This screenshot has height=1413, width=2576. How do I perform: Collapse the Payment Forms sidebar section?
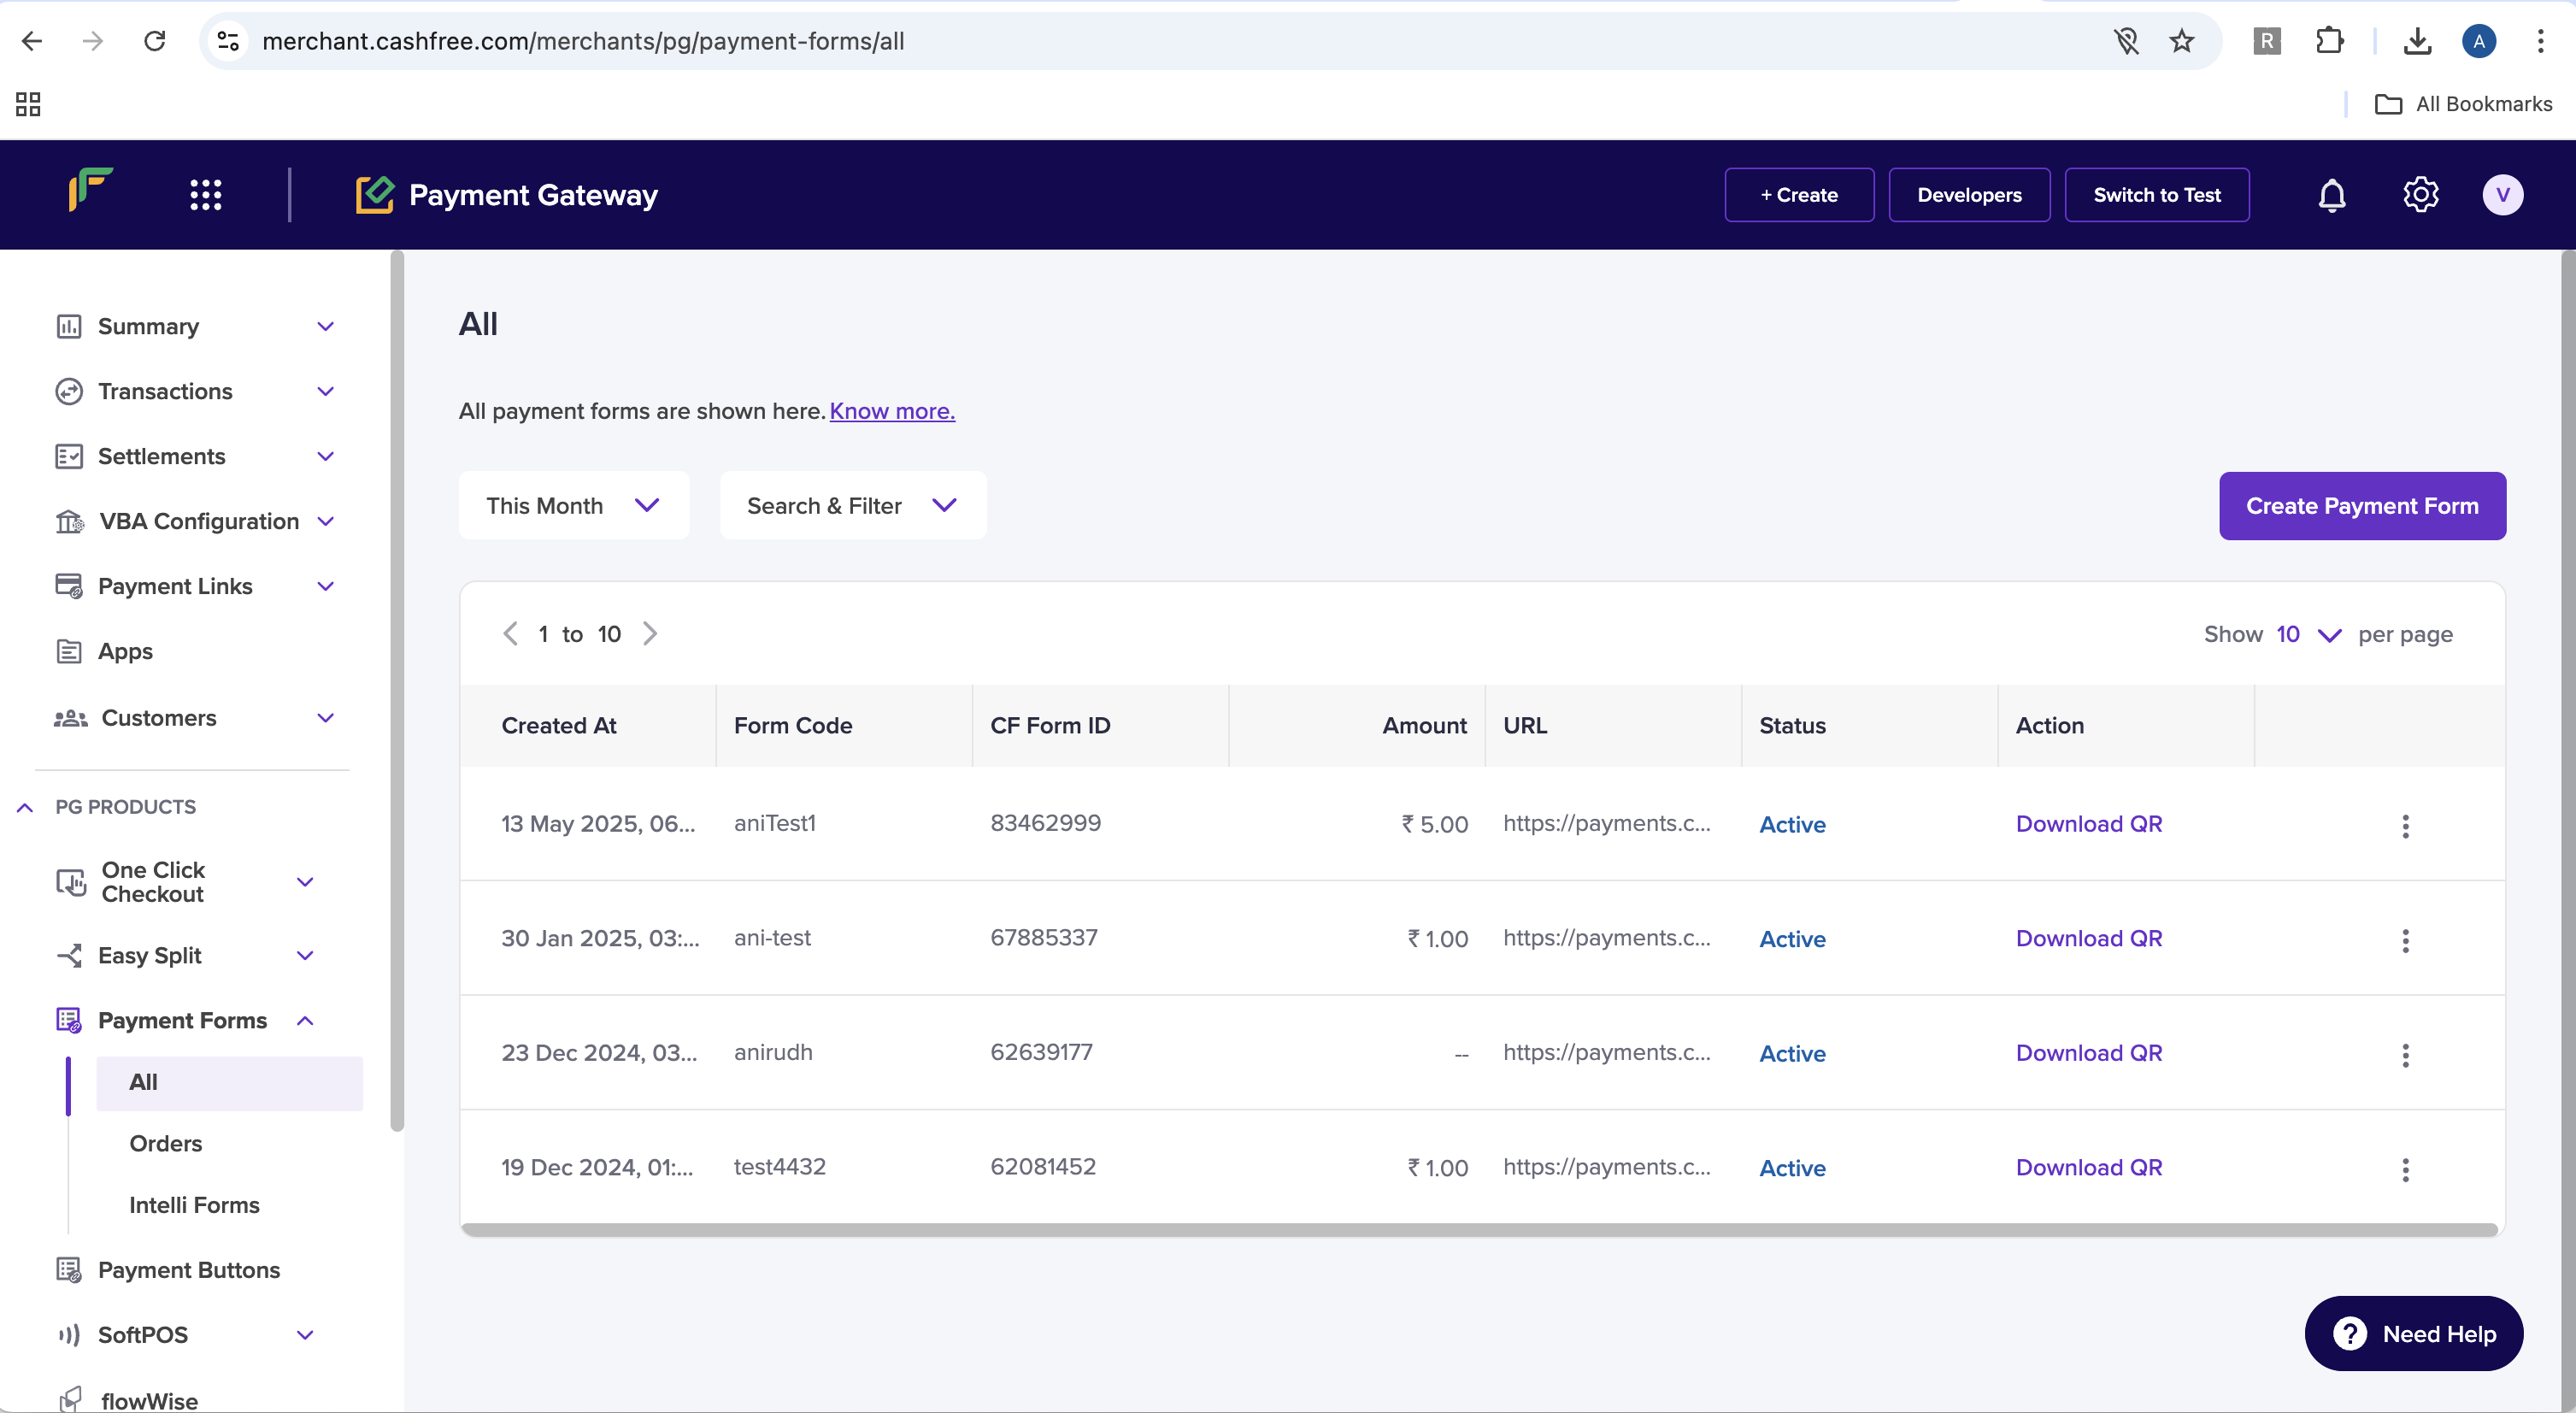tap(306, 1021)
